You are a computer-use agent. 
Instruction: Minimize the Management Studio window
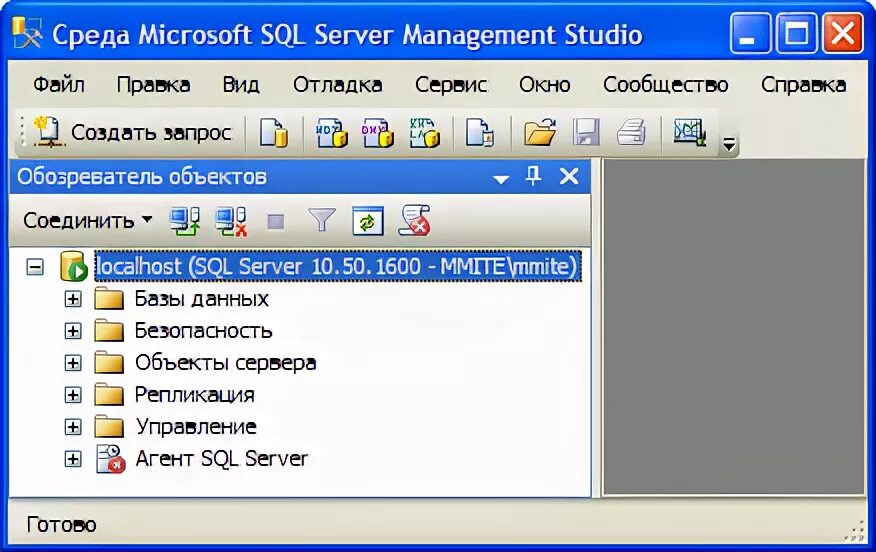750,34
